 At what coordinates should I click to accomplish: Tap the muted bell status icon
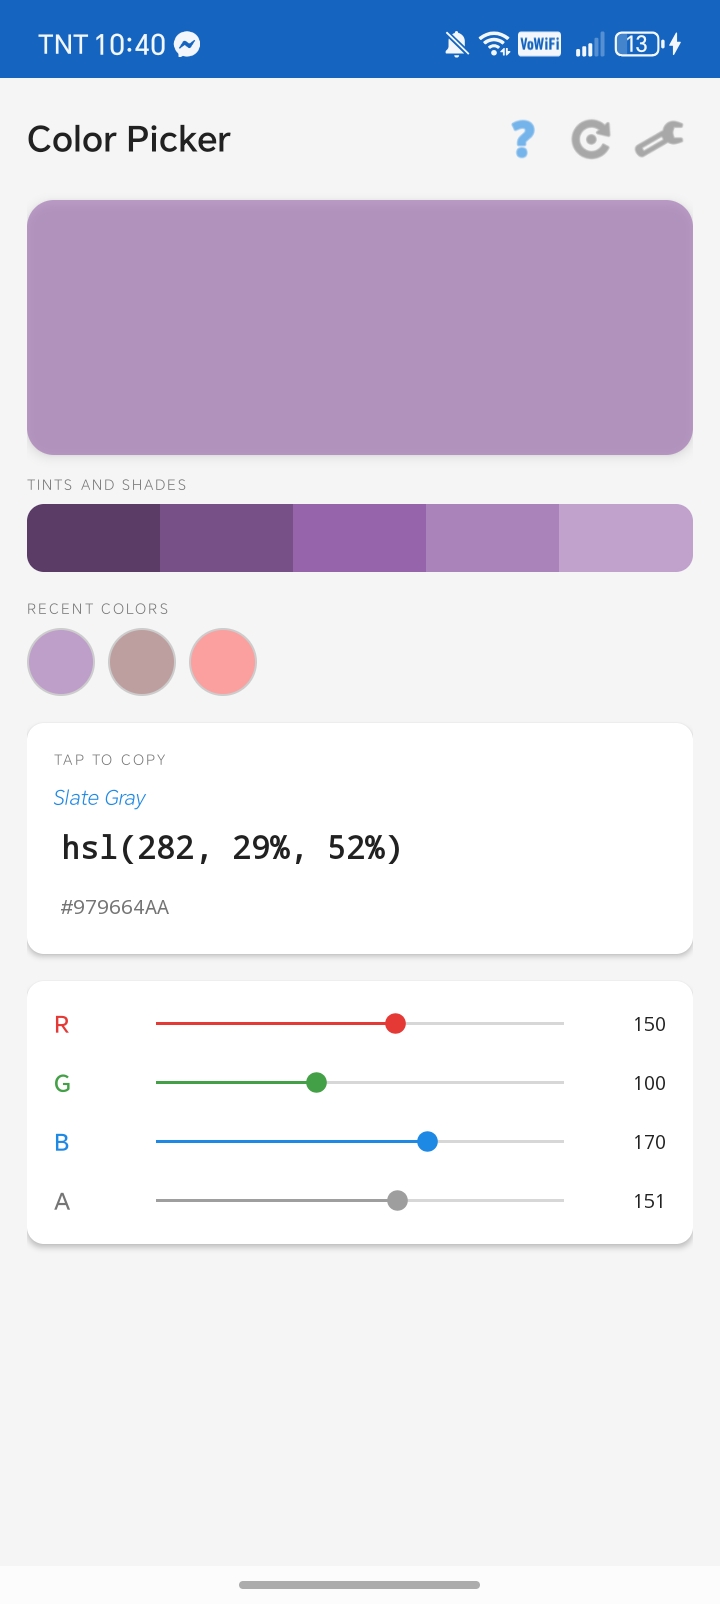coord(457,44)
